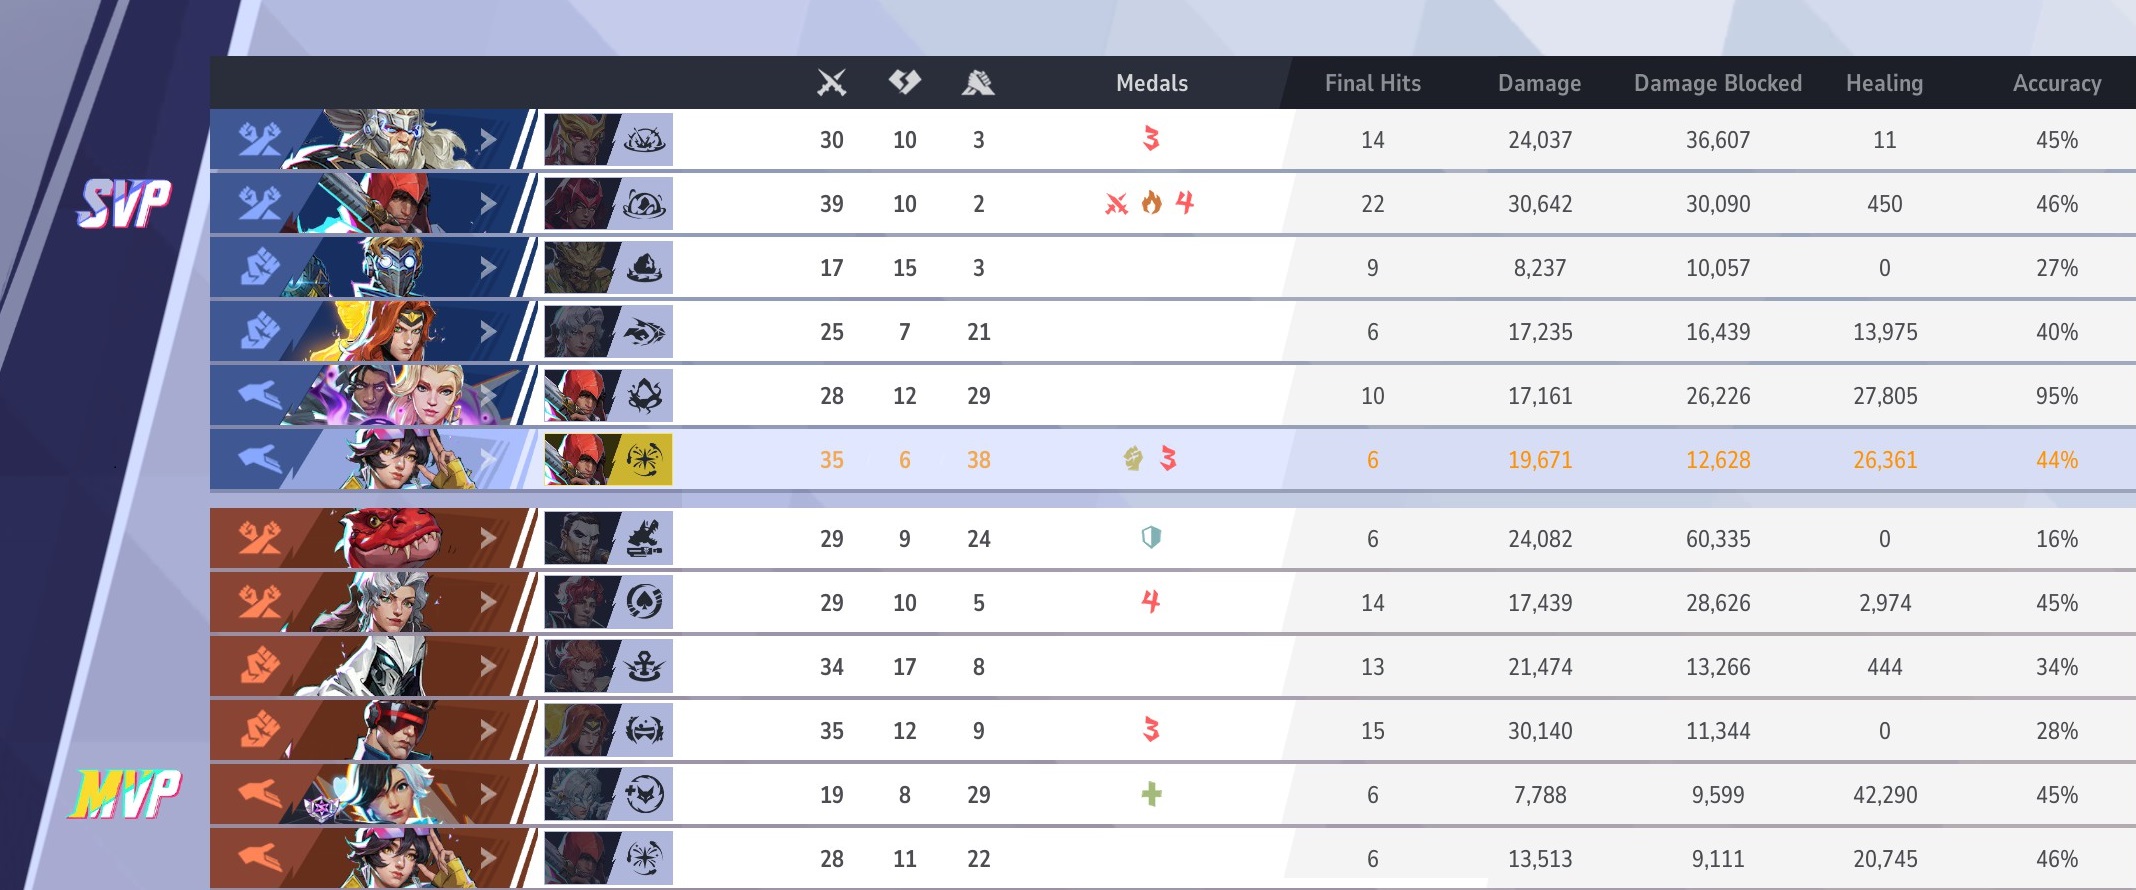Click the deaths broken-heart column icon

[905, 82]
